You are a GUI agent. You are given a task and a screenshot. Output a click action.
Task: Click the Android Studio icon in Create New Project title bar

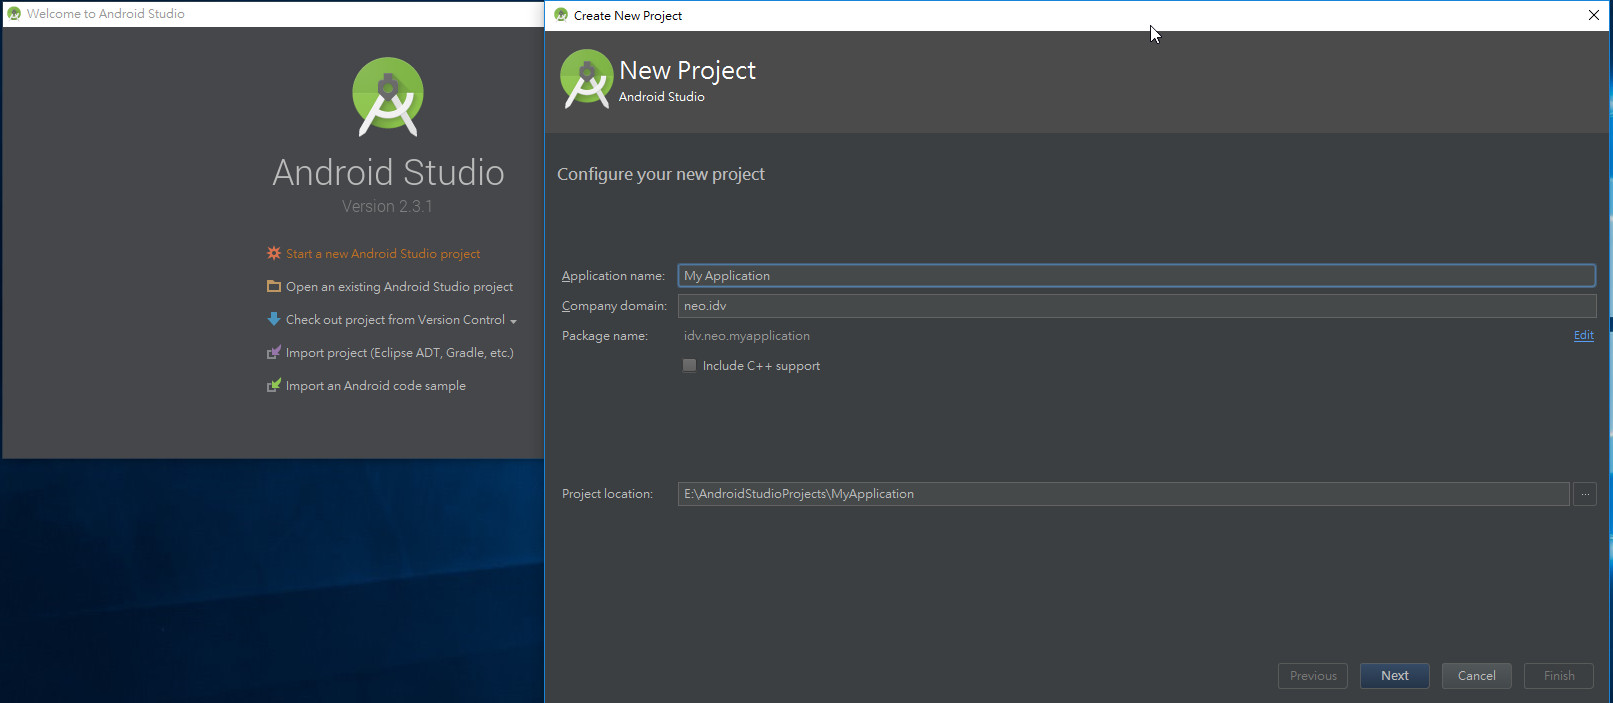tap(561, 15)
